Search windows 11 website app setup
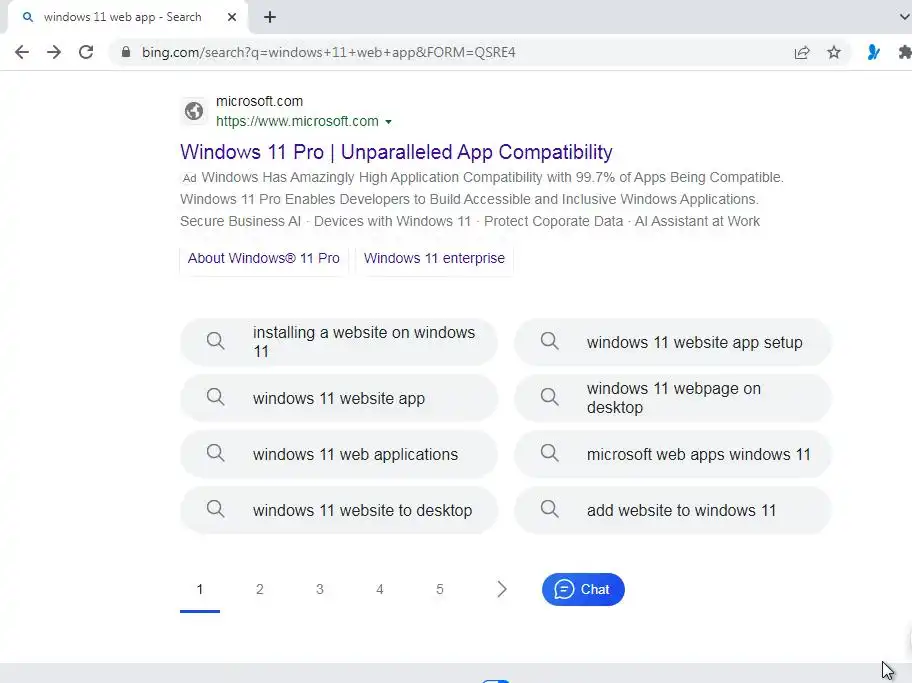 tap(673, 342)
